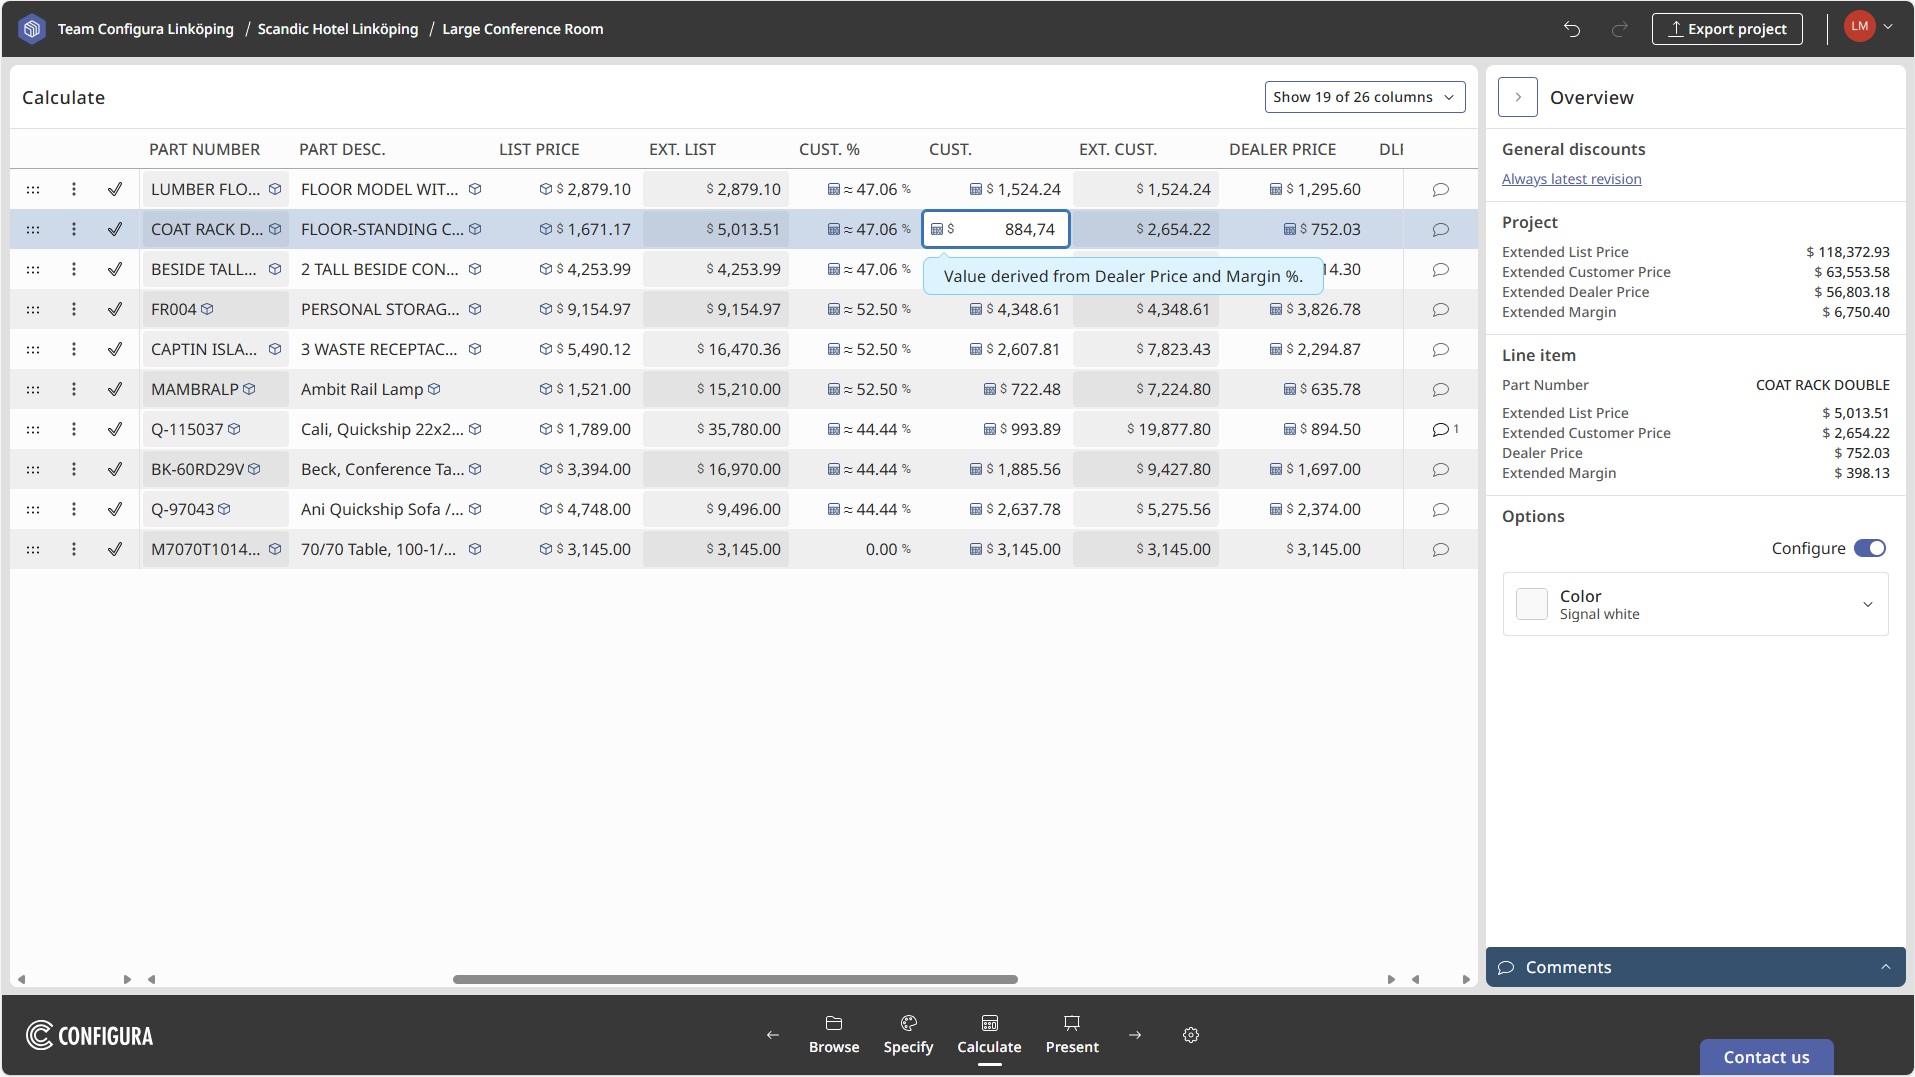Go to Team Configura Linköping breadcrumb
The width and height of the screenshot is (1915, 1077).
[x=146, y=29]
